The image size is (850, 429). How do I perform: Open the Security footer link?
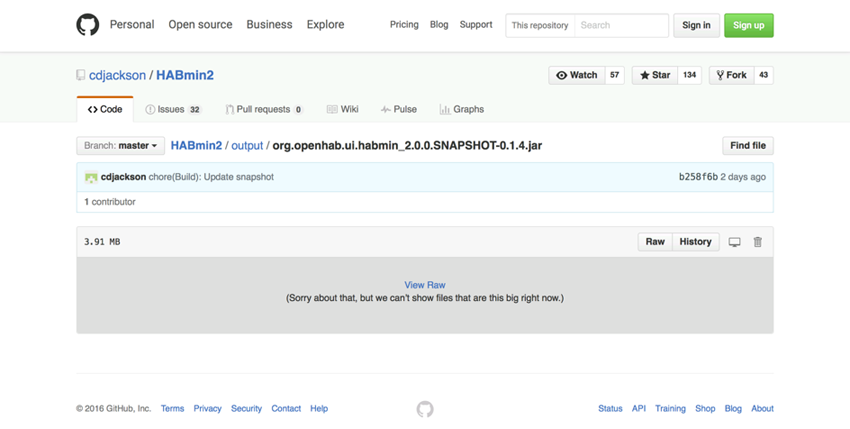tap(246, 408)
